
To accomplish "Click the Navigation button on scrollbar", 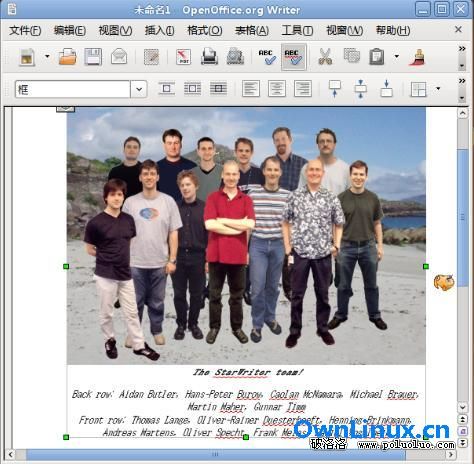I will pyautogui.click(x=463, y=432).
